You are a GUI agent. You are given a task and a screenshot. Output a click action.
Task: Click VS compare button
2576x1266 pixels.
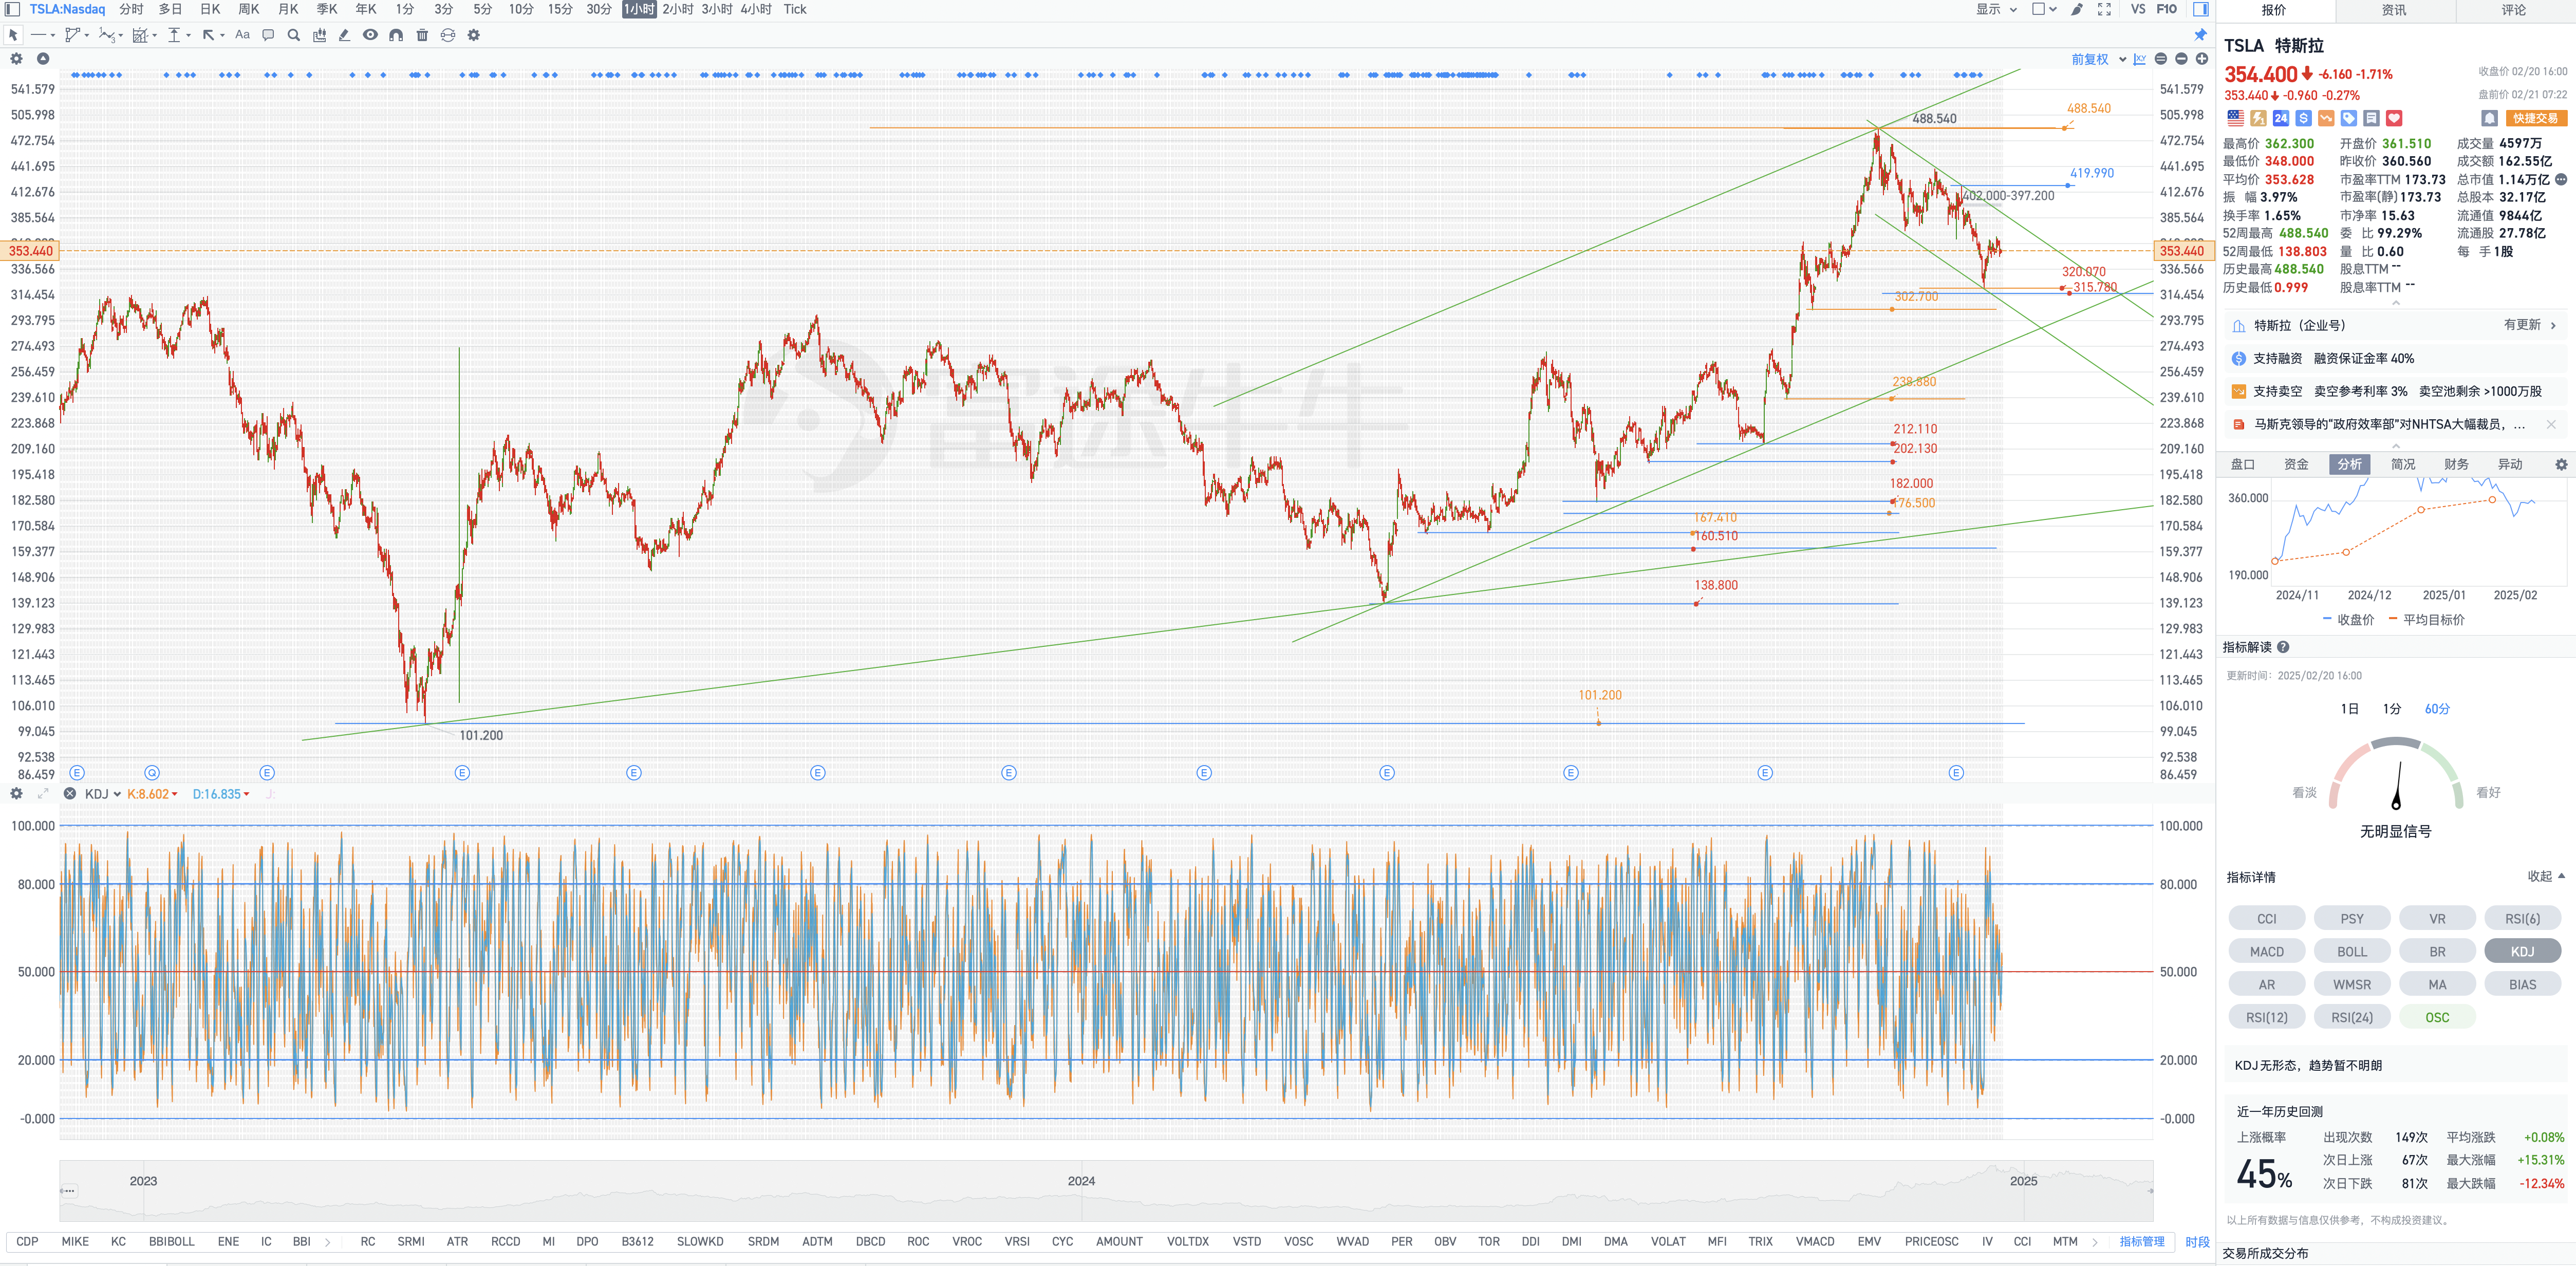click(2137, 9)
